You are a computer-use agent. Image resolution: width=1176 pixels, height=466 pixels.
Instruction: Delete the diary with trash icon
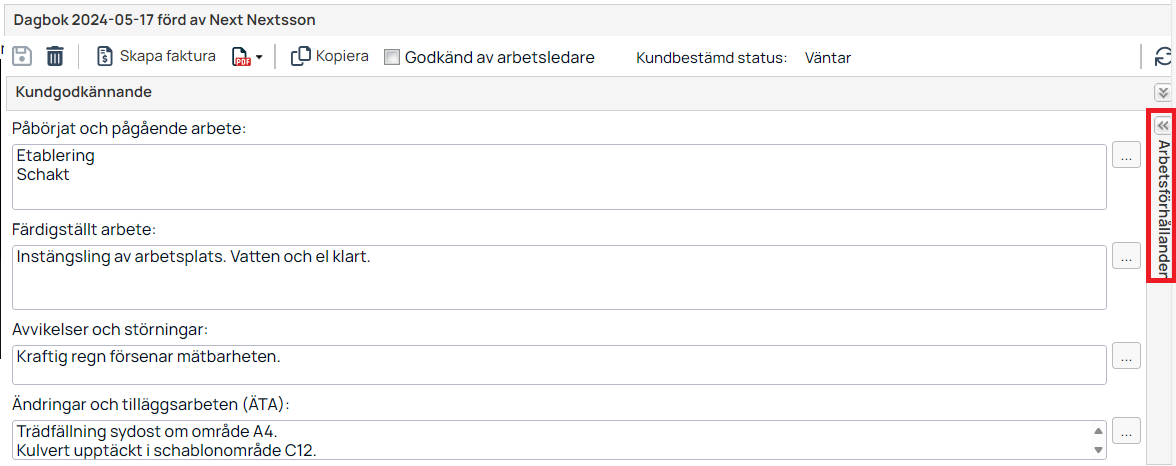point(55,56)
